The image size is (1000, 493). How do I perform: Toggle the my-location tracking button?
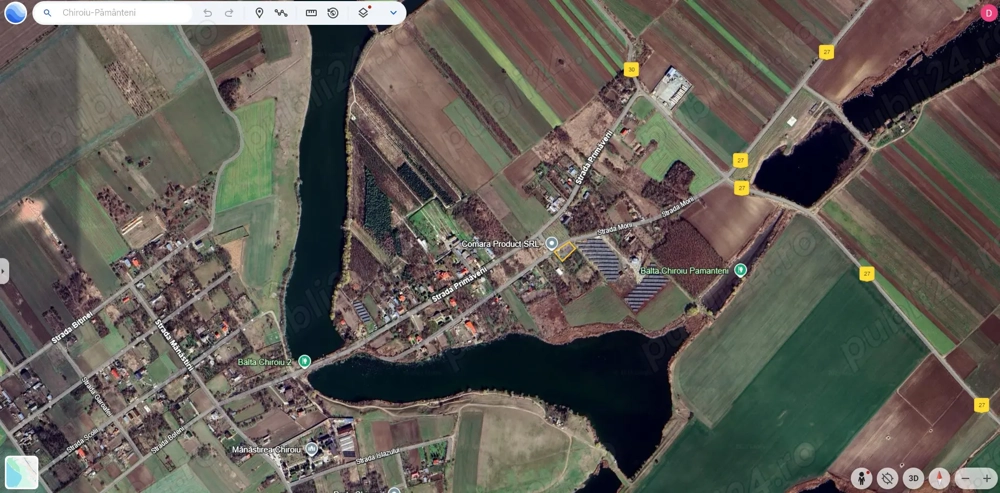[887, 478]
